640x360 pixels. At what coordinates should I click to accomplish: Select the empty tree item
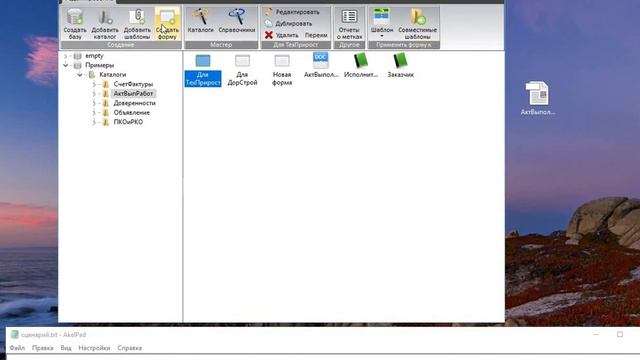pyautogui.click(x=94, y=56)
